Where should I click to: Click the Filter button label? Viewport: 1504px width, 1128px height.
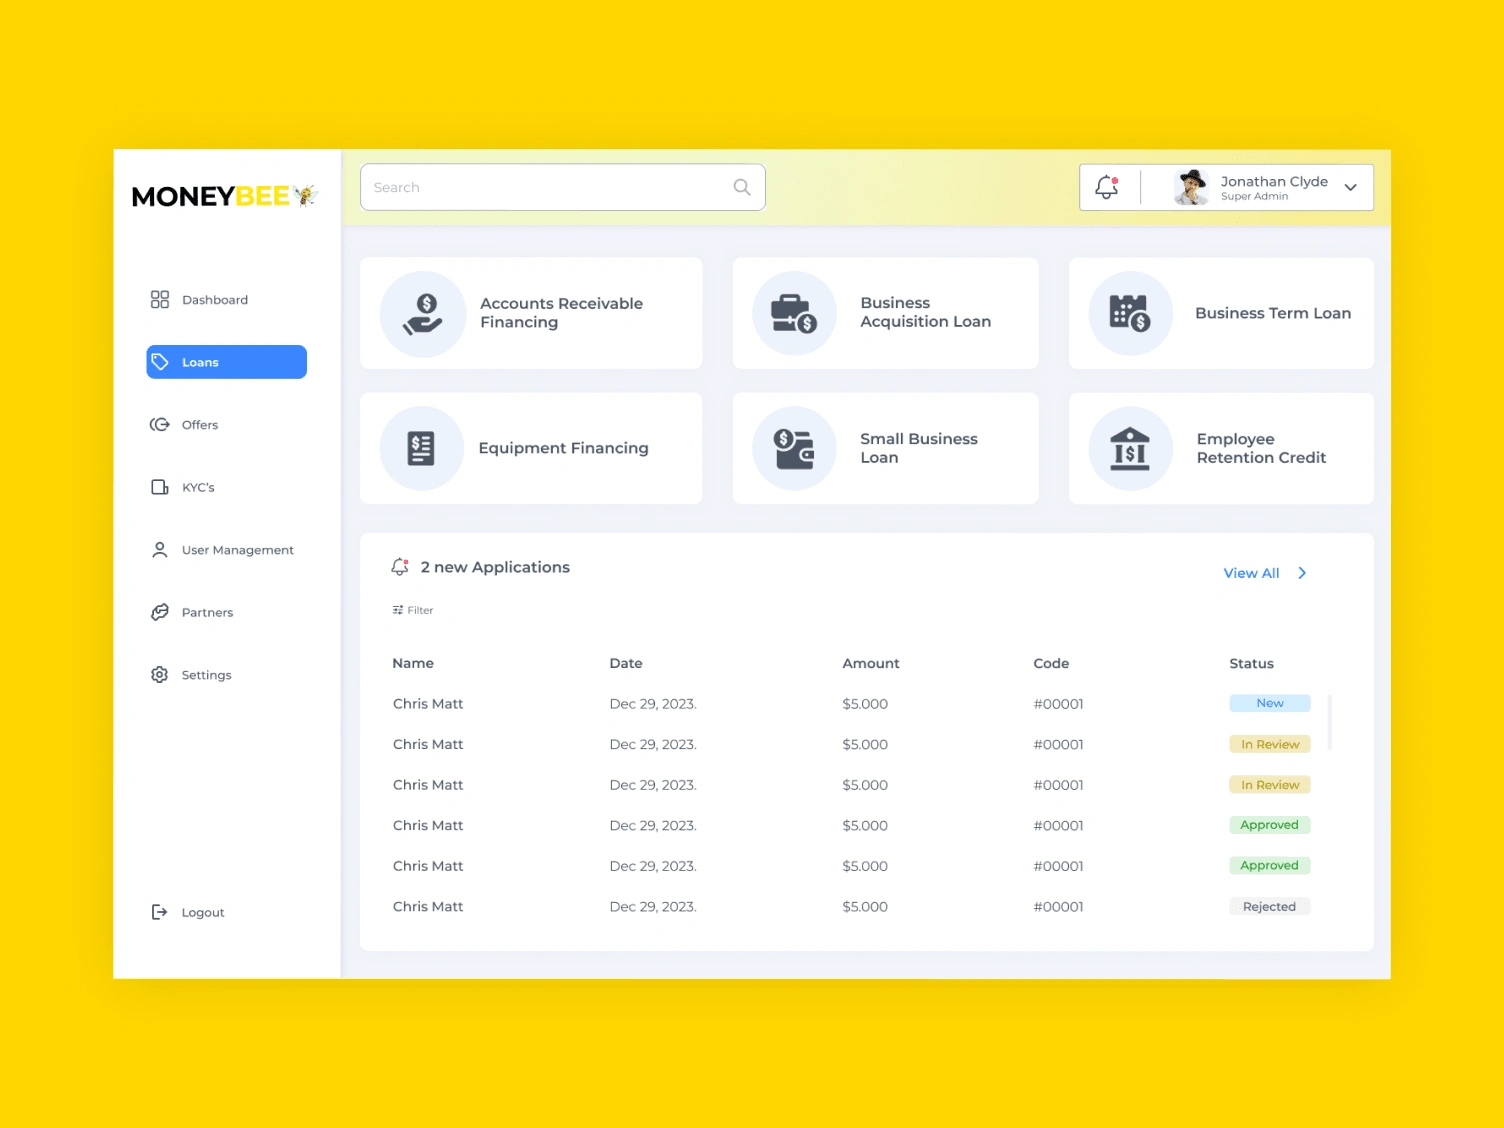pos(420,610)
